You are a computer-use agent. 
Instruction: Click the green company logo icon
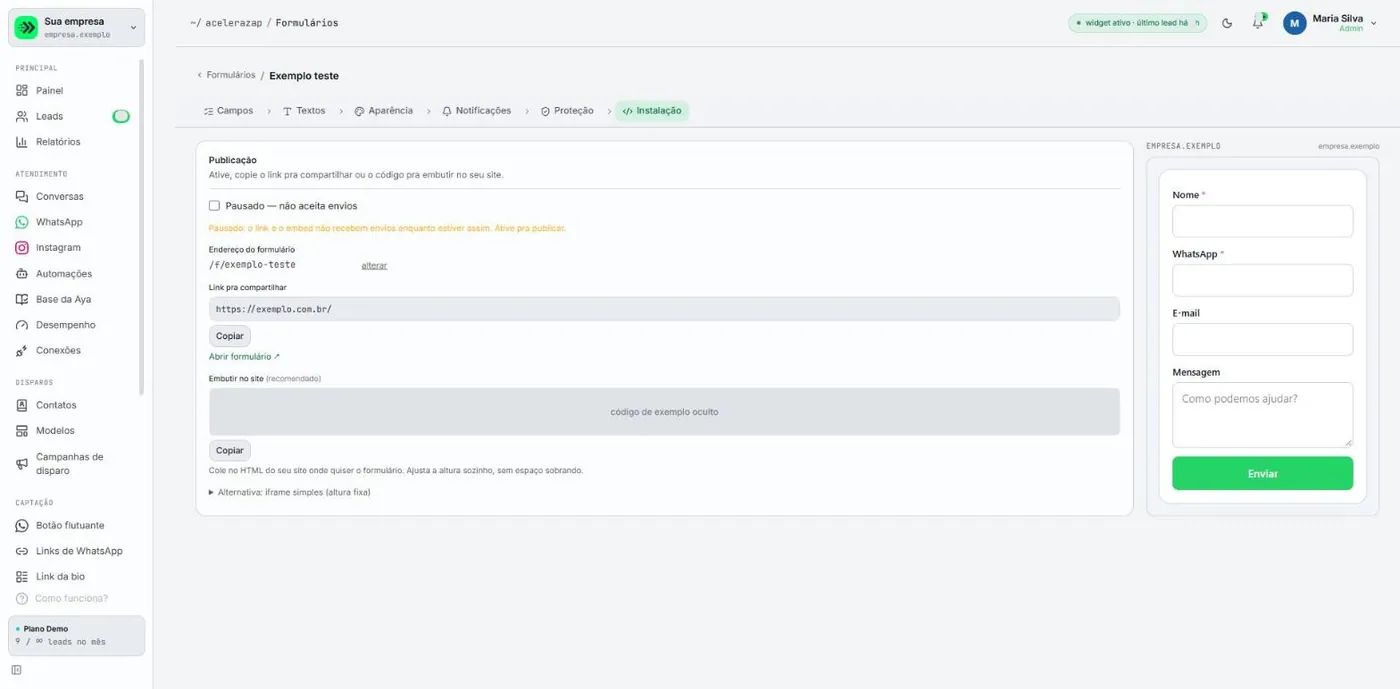point(26,27)
